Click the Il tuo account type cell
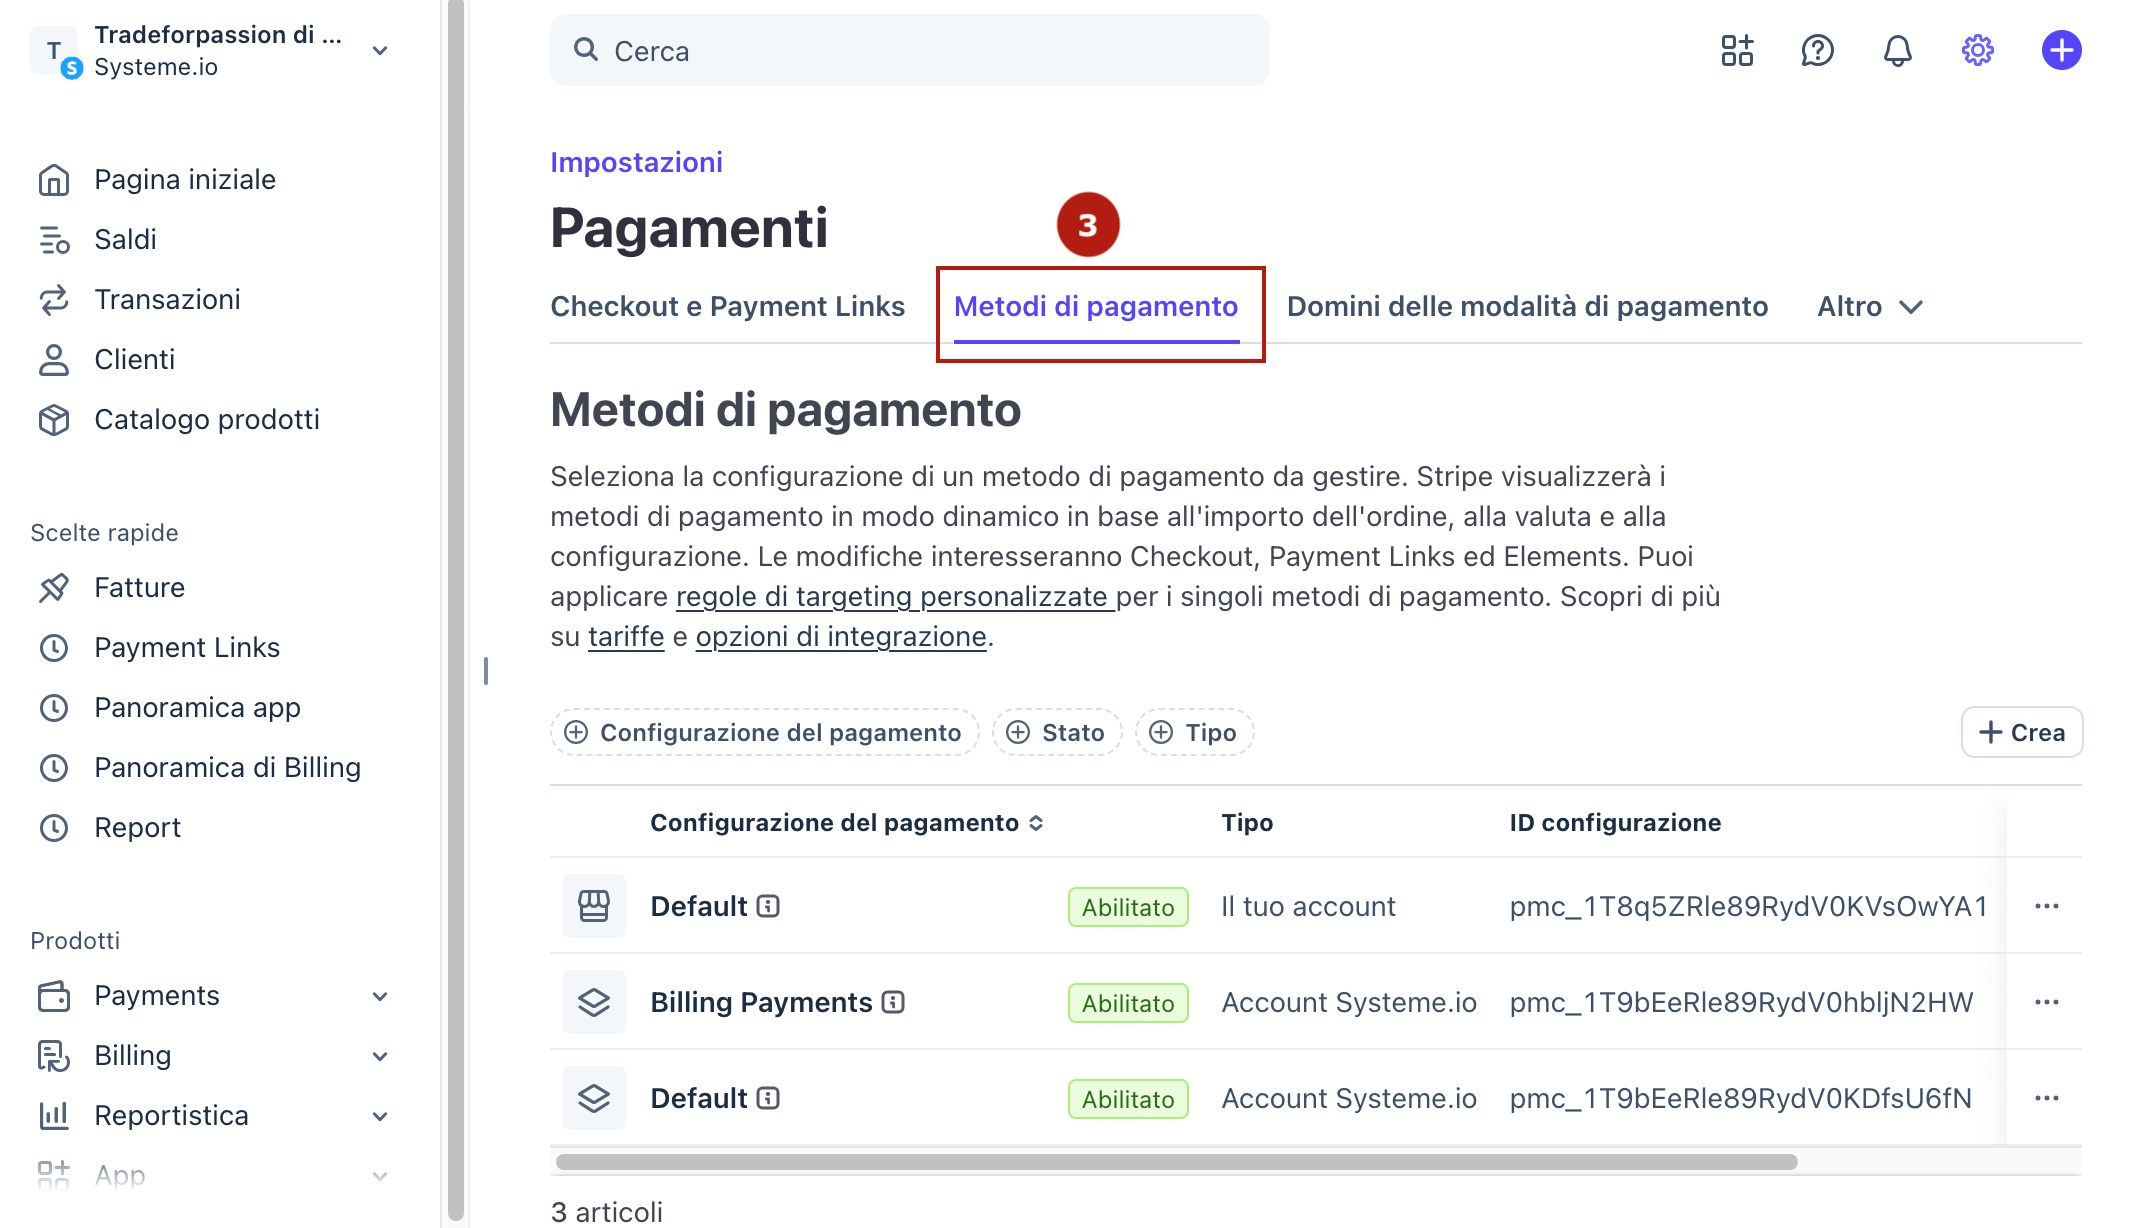 (x=1308, y=907)
